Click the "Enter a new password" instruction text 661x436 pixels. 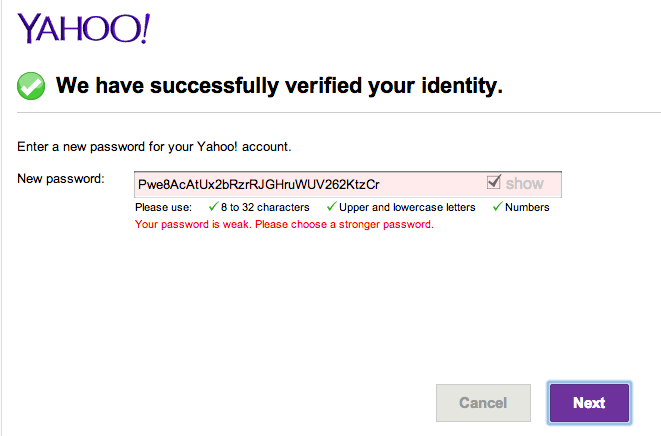pos(154,147)
